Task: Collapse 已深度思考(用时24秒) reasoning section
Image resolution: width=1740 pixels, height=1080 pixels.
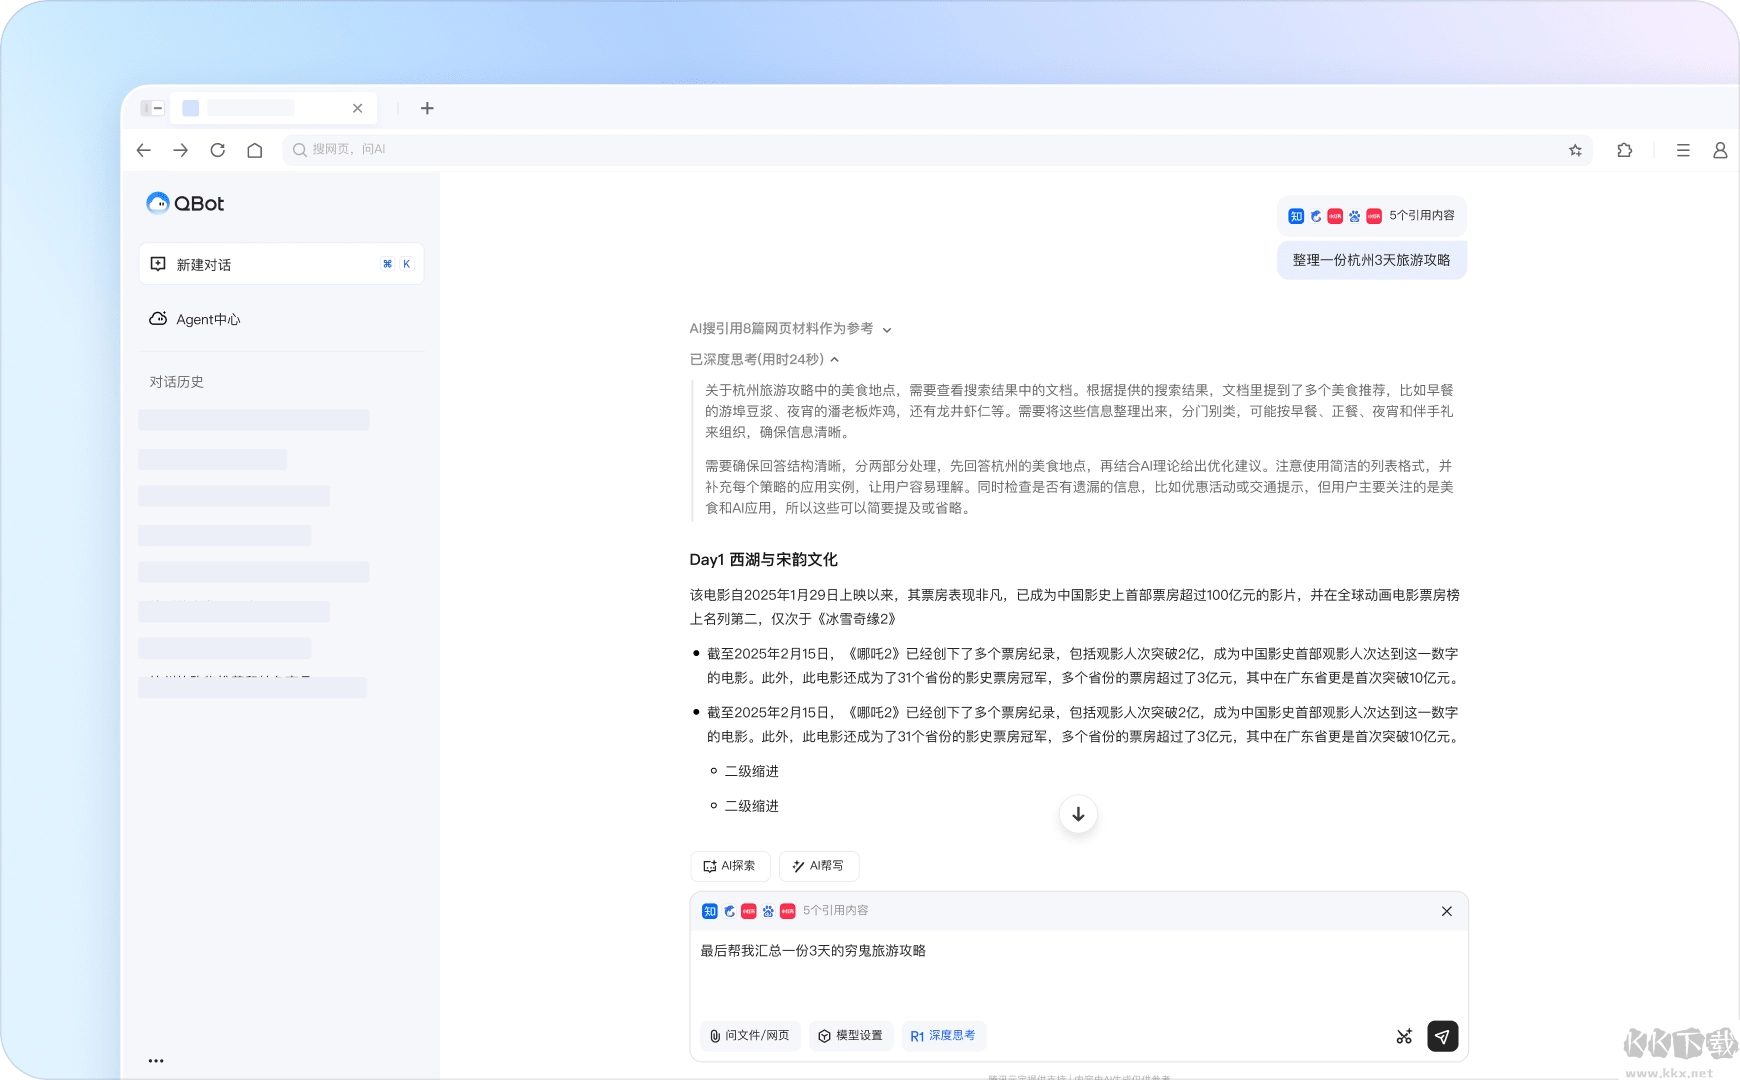Action: click(835, 358)
